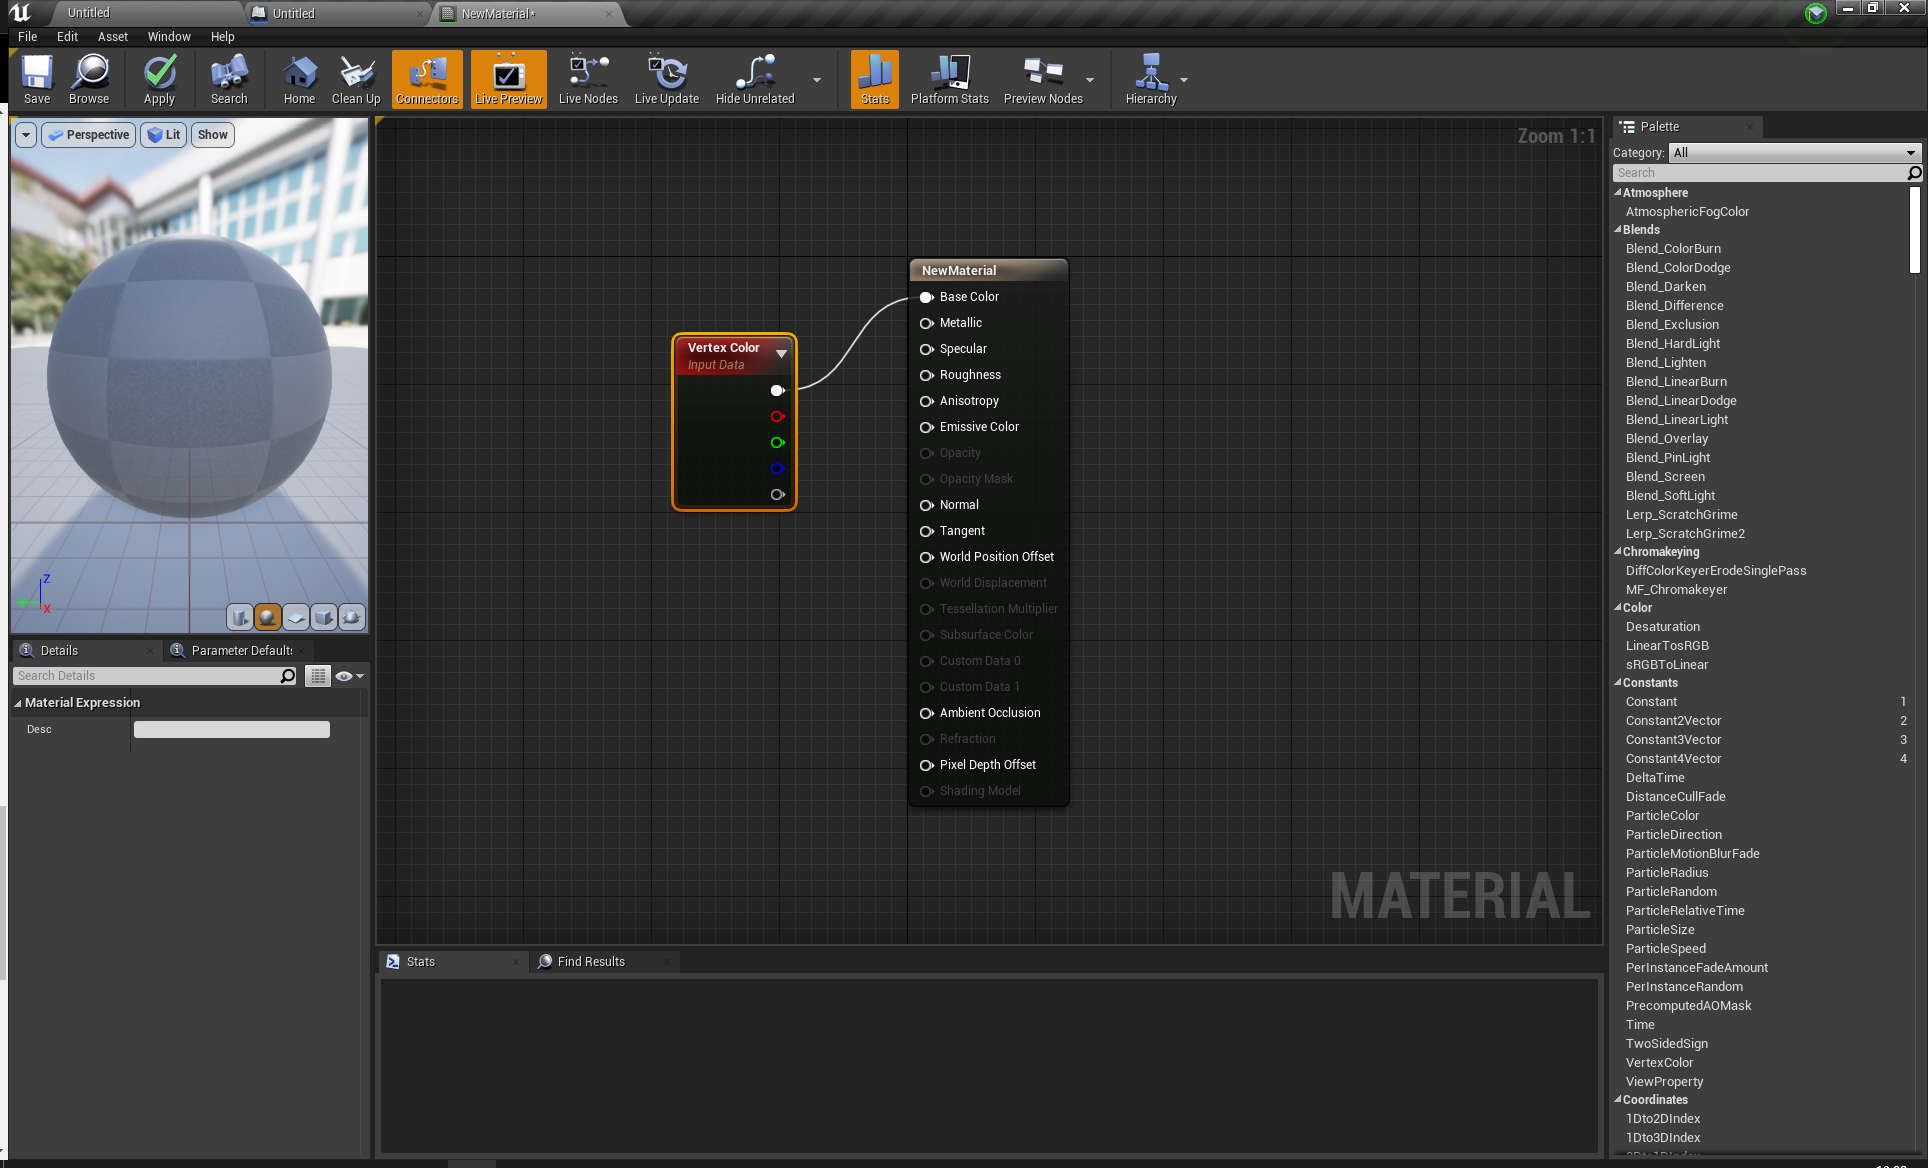Open Platform Stats
The image size is (1928, 1168).
[x=948, y=79]
